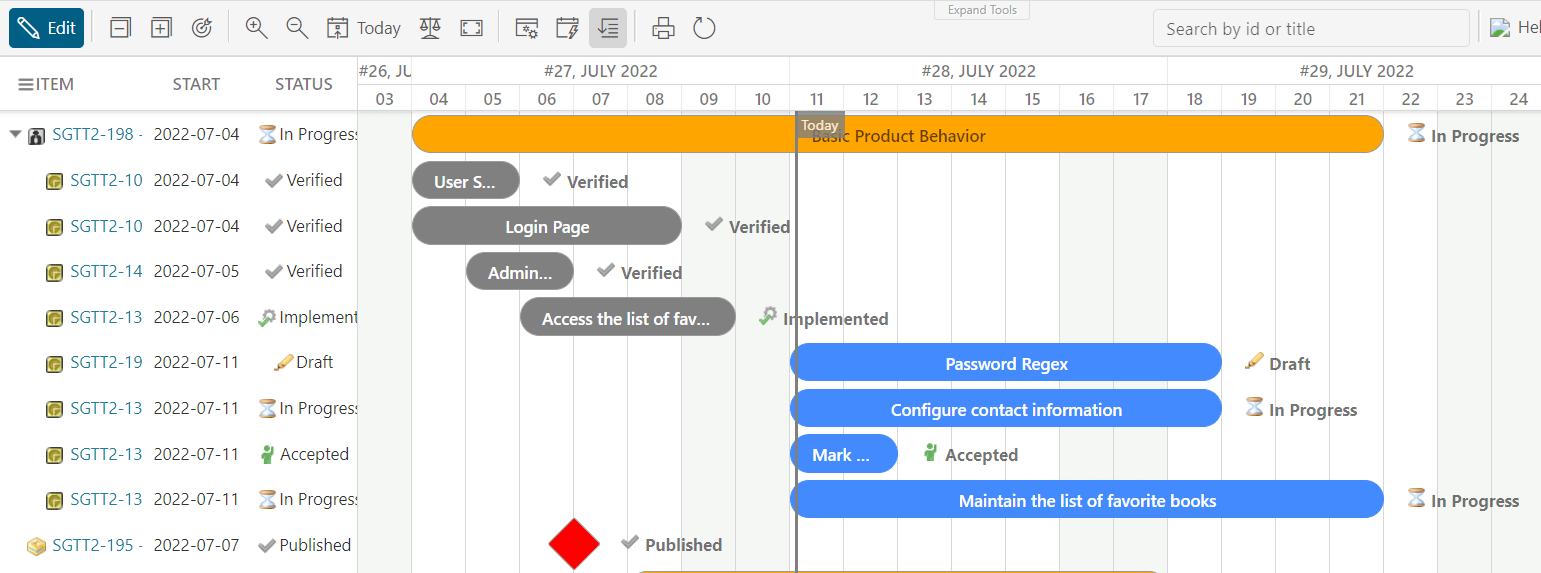Open the SGTT2-19 item link

pos(106,362)
